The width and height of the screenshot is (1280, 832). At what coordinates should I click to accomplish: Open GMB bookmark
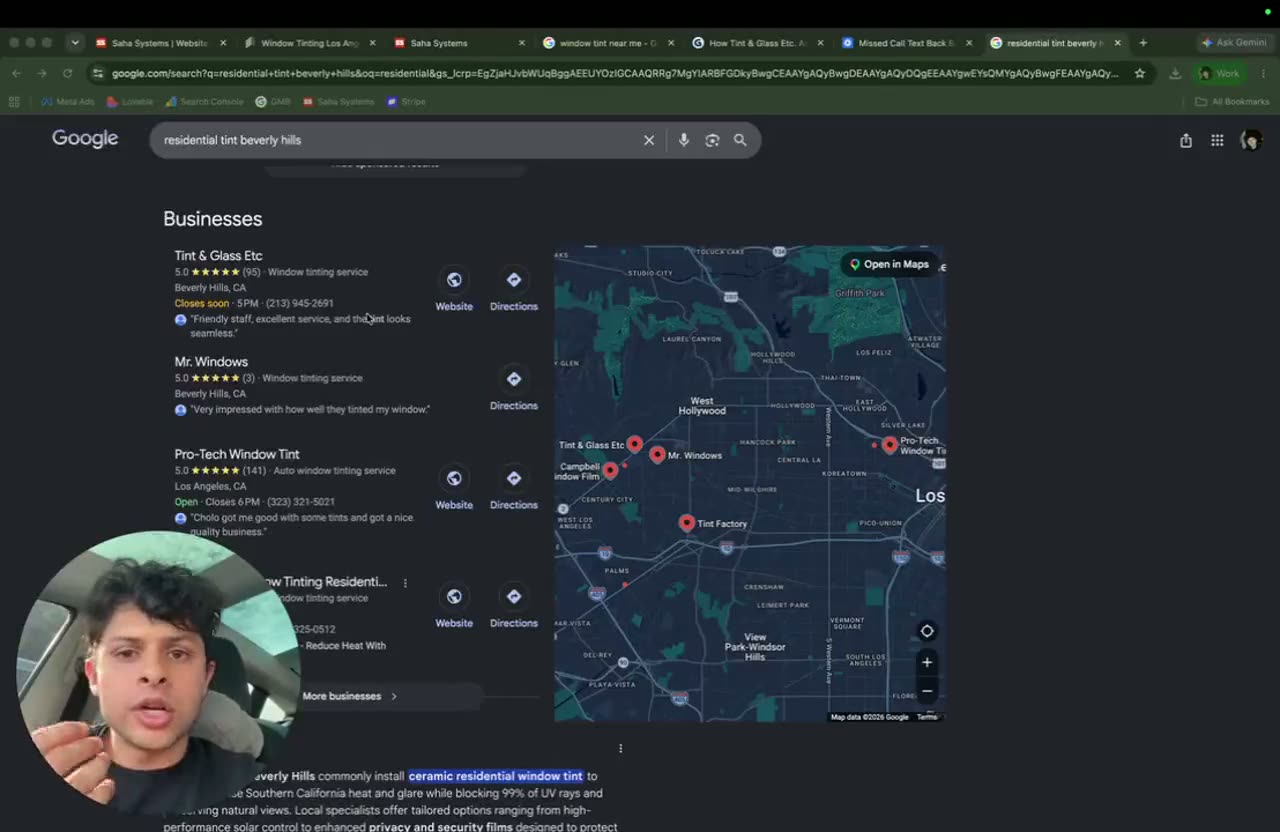[273, 101]
